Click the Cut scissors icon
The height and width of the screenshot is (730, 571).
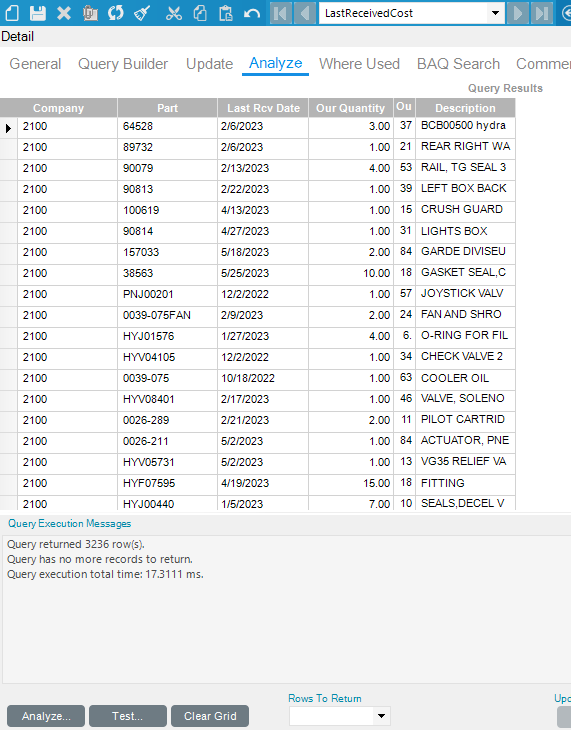pos(174,13)
